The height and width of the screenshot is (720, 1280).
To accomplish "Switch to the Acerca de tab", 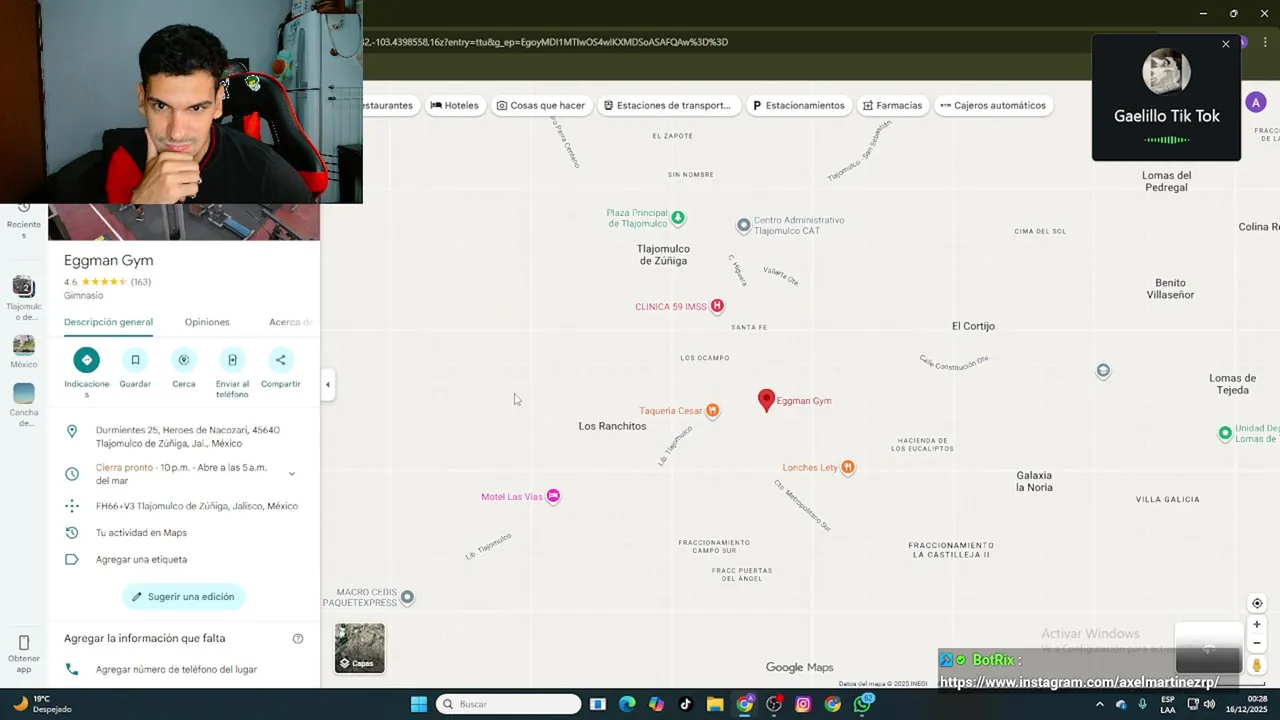I will [x=291, y=322].
